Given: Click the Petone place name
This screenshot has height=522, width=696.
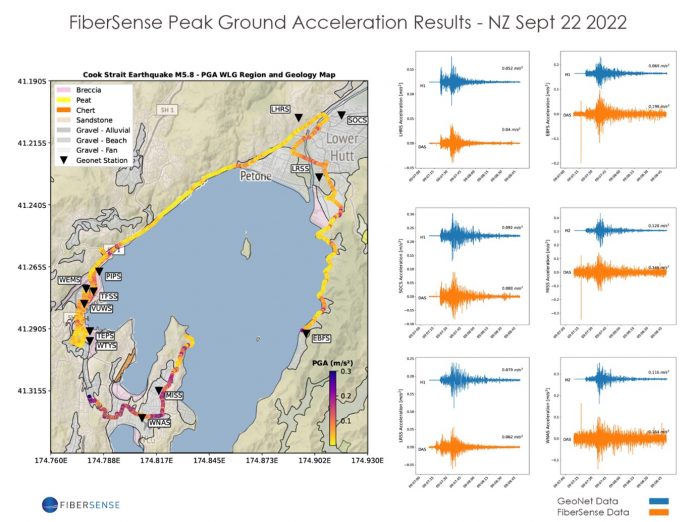Looking at the screenshot, I should (256, 176).
